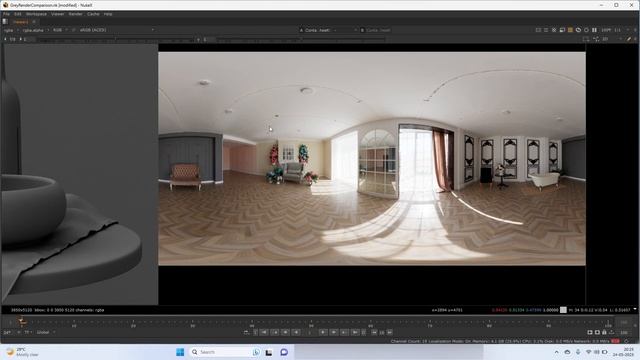Go to the first frame
Screen dimensions: 640x360
pyautogui.click(x=264, y=333)
